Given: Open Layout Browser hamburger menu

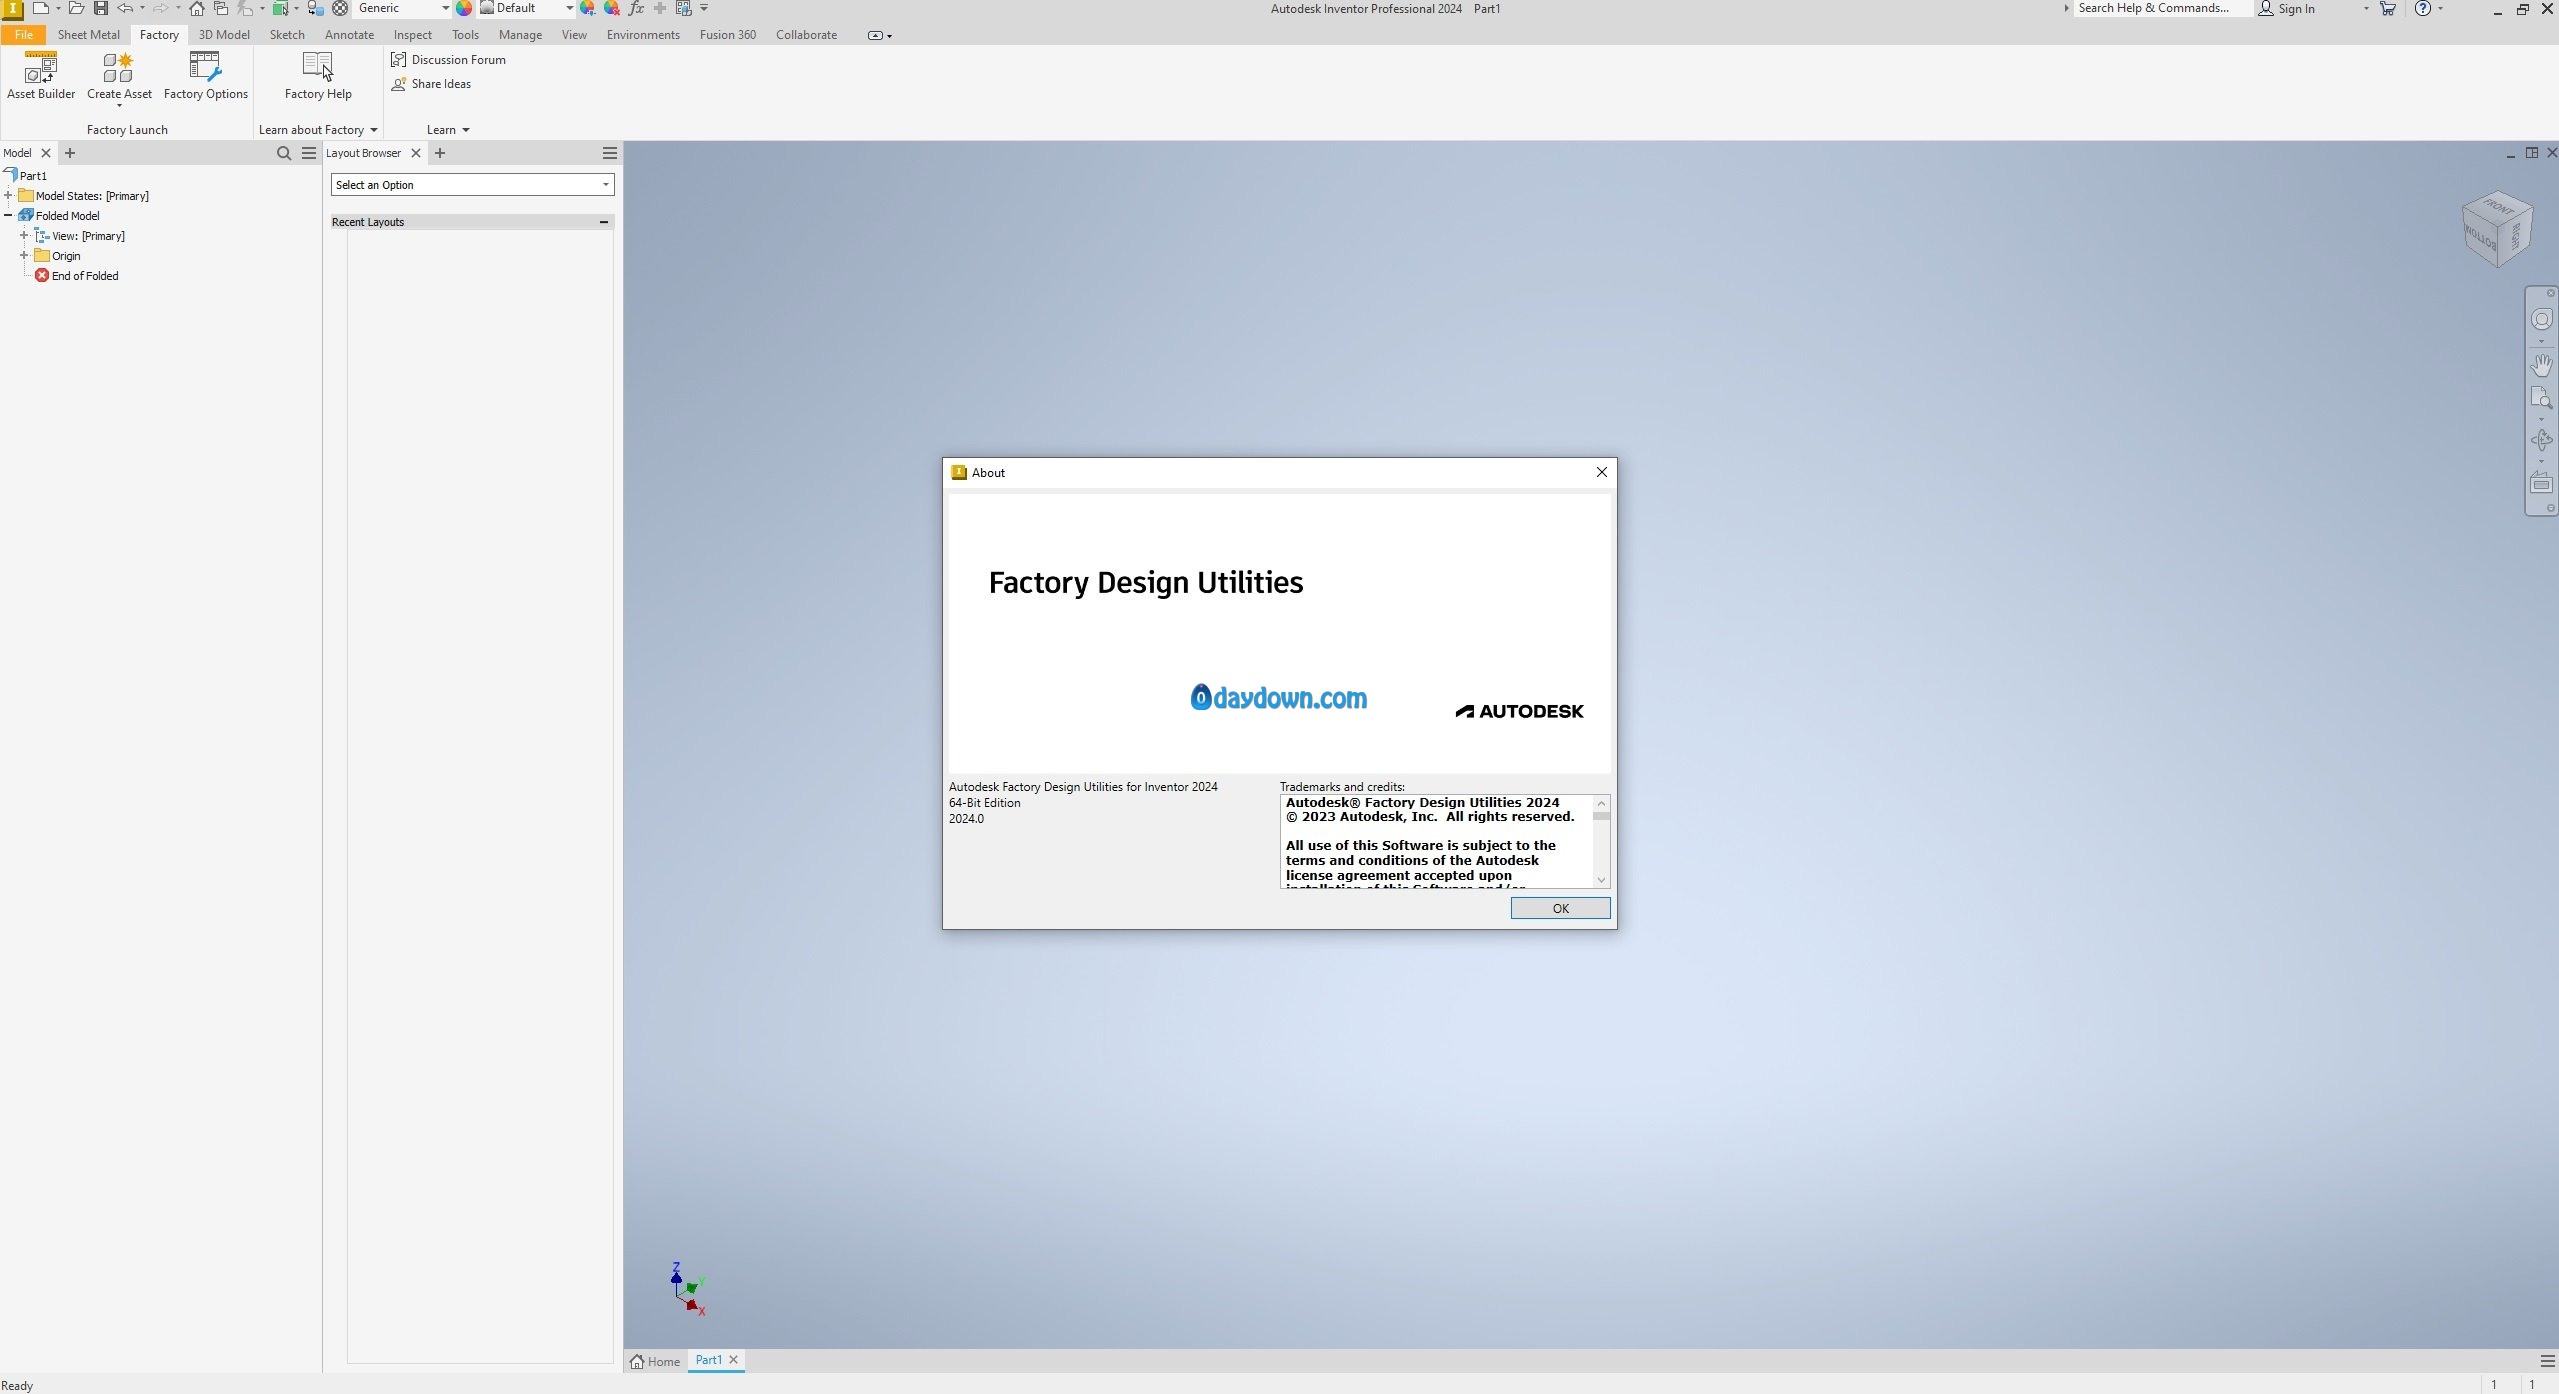Looking at the screenshot, I should tap(610, 153).
